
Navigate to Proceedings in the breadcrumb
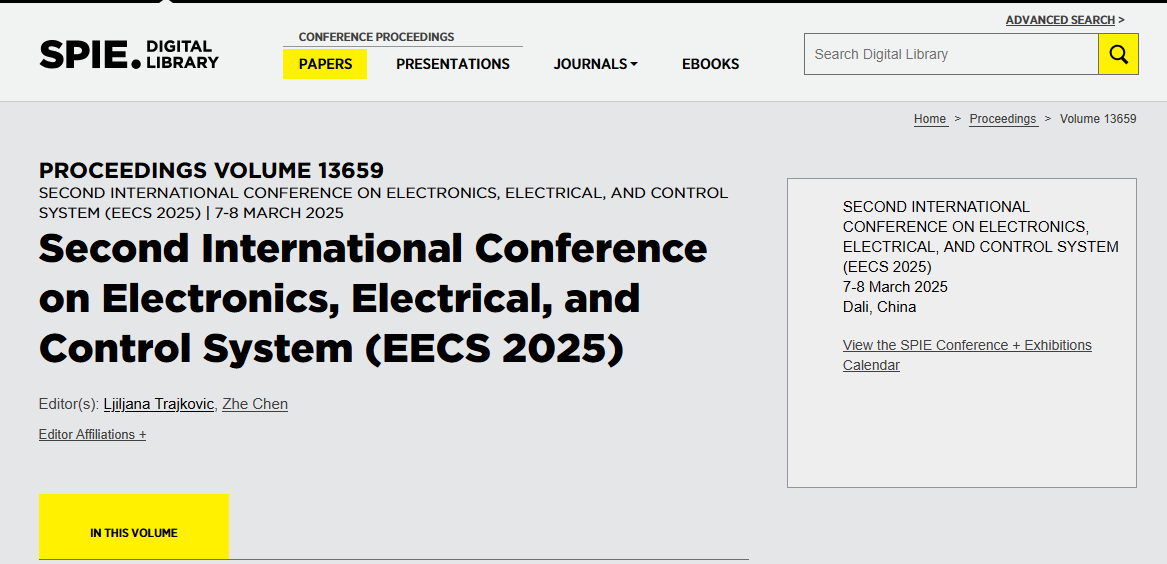(1003, 119)
